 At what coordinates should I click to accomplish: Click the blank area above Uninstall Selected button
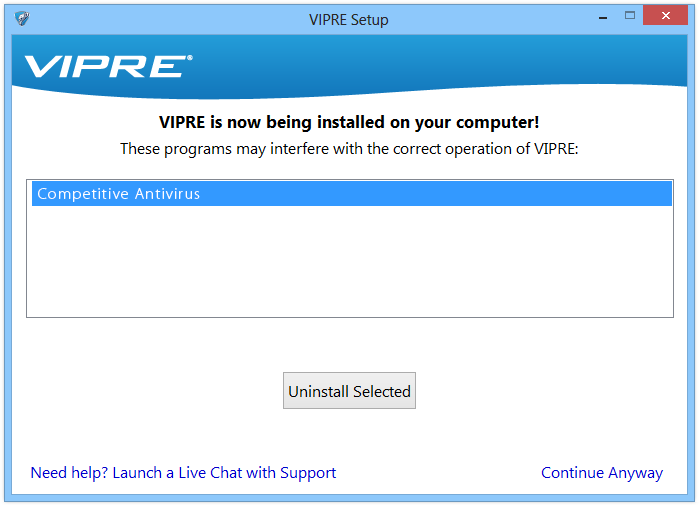[x=349, y=345]
